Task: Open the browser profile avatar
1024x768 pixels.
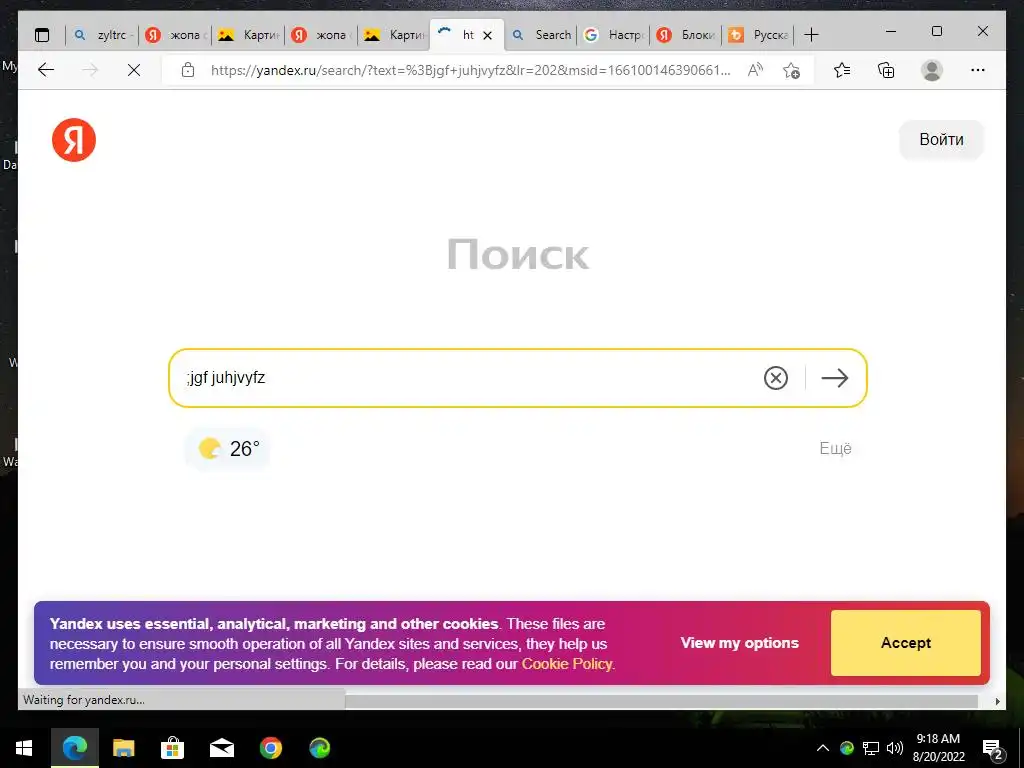Action: coord(931,70)
